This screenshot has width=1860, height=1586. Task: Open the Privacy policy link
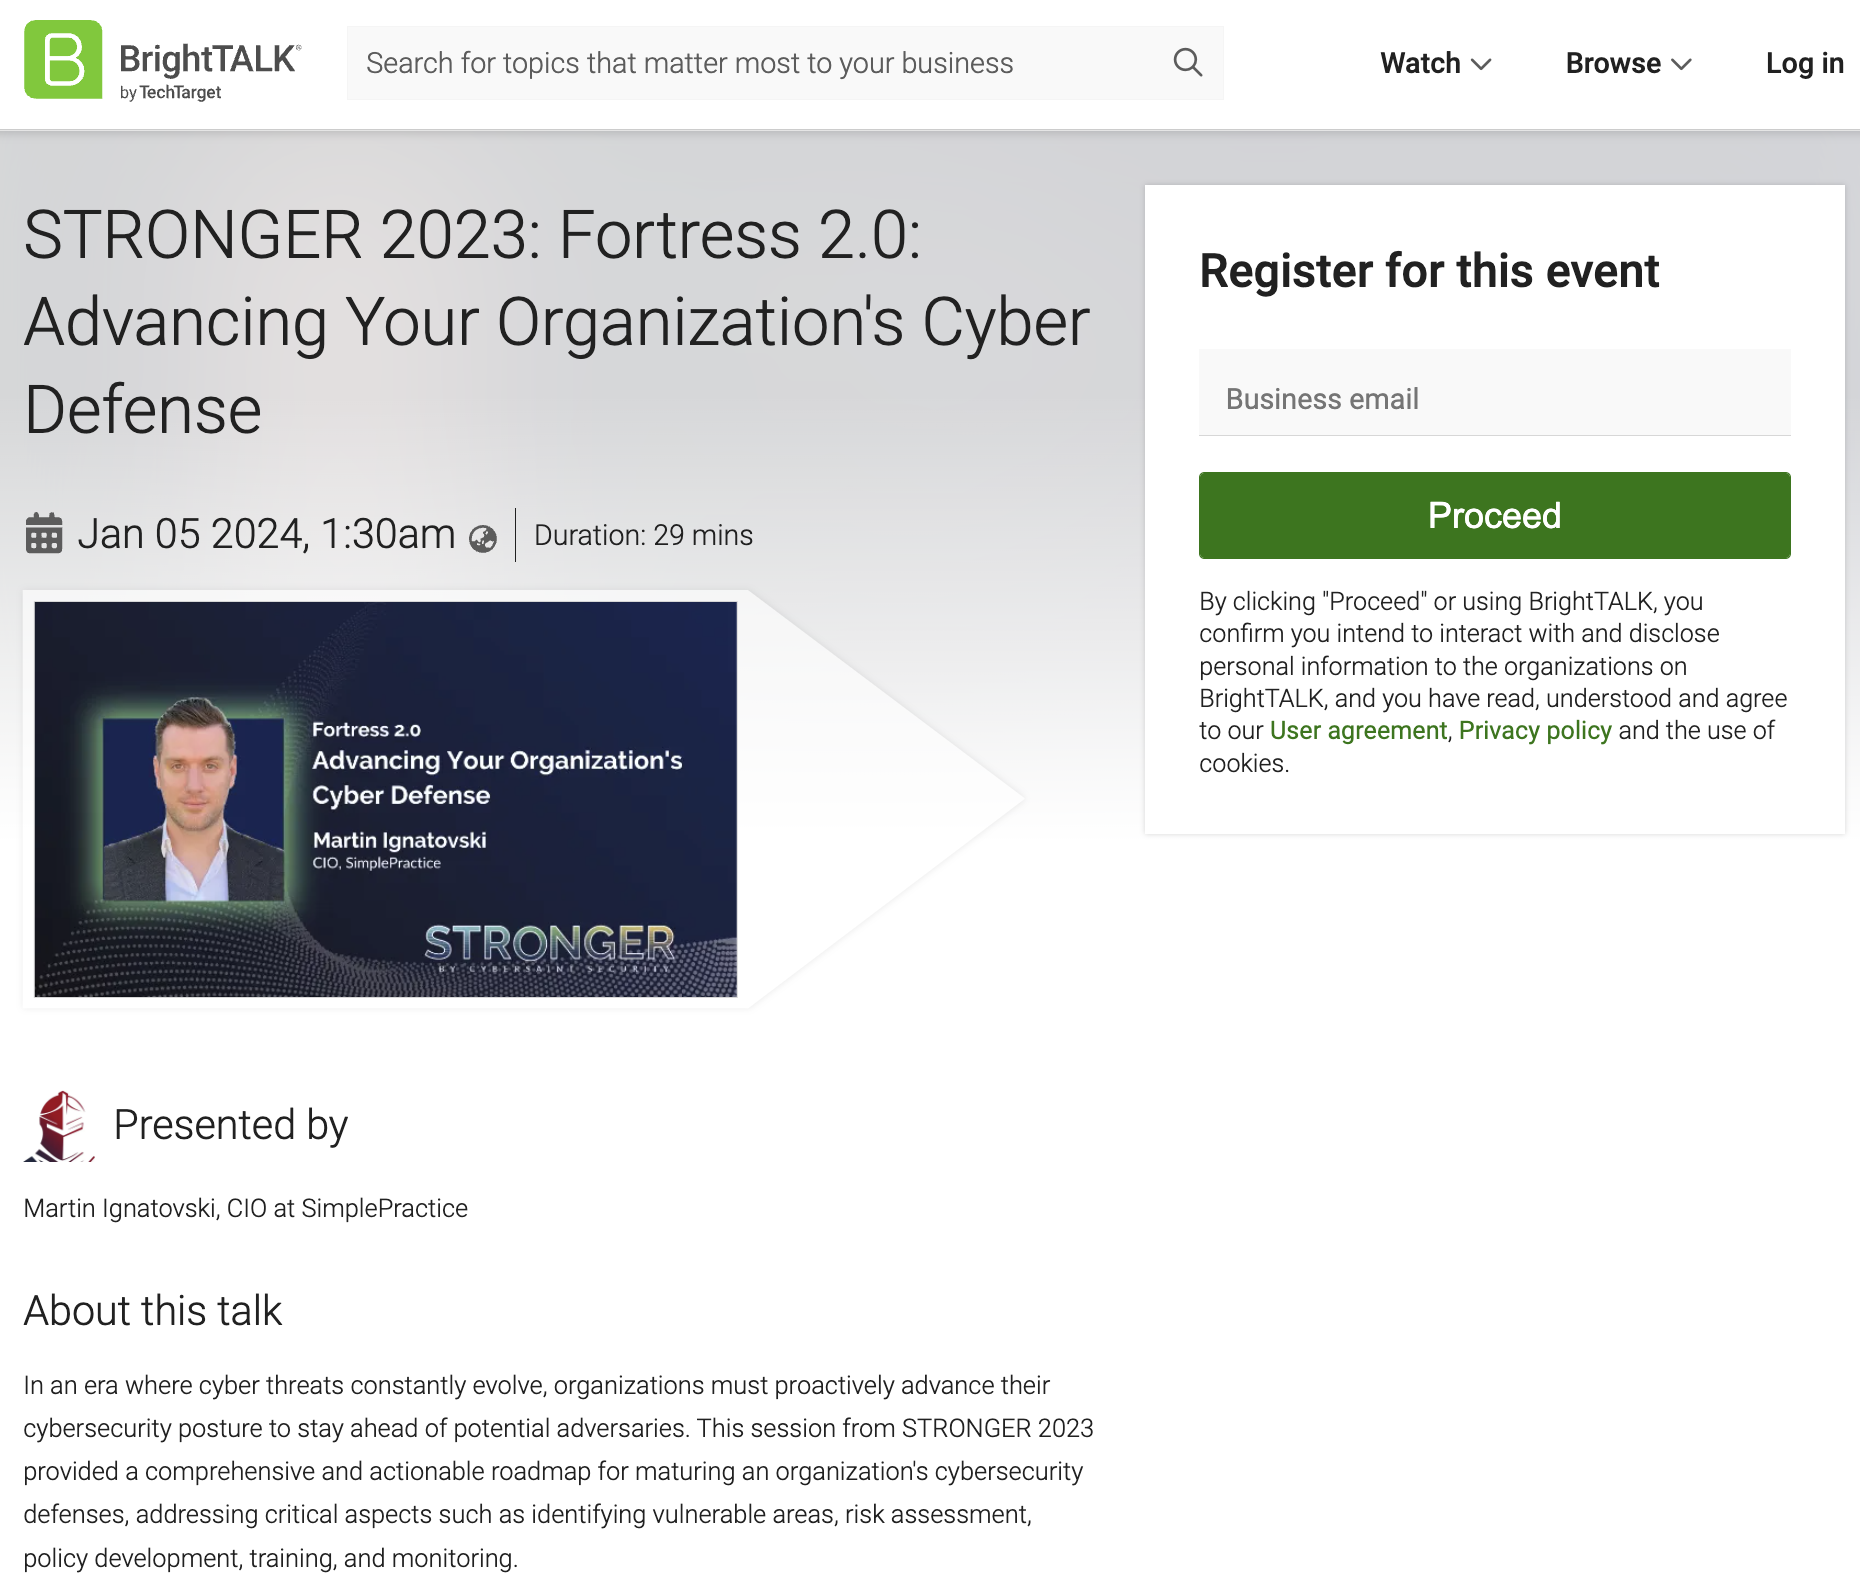1534,730
